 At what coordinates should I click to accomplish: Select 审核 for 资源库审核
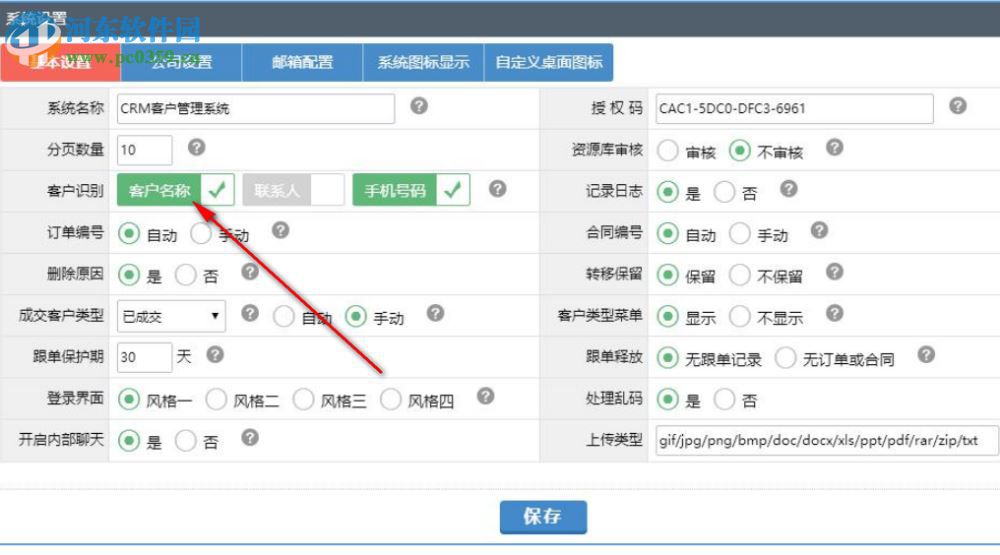click(x=668, y=151)
